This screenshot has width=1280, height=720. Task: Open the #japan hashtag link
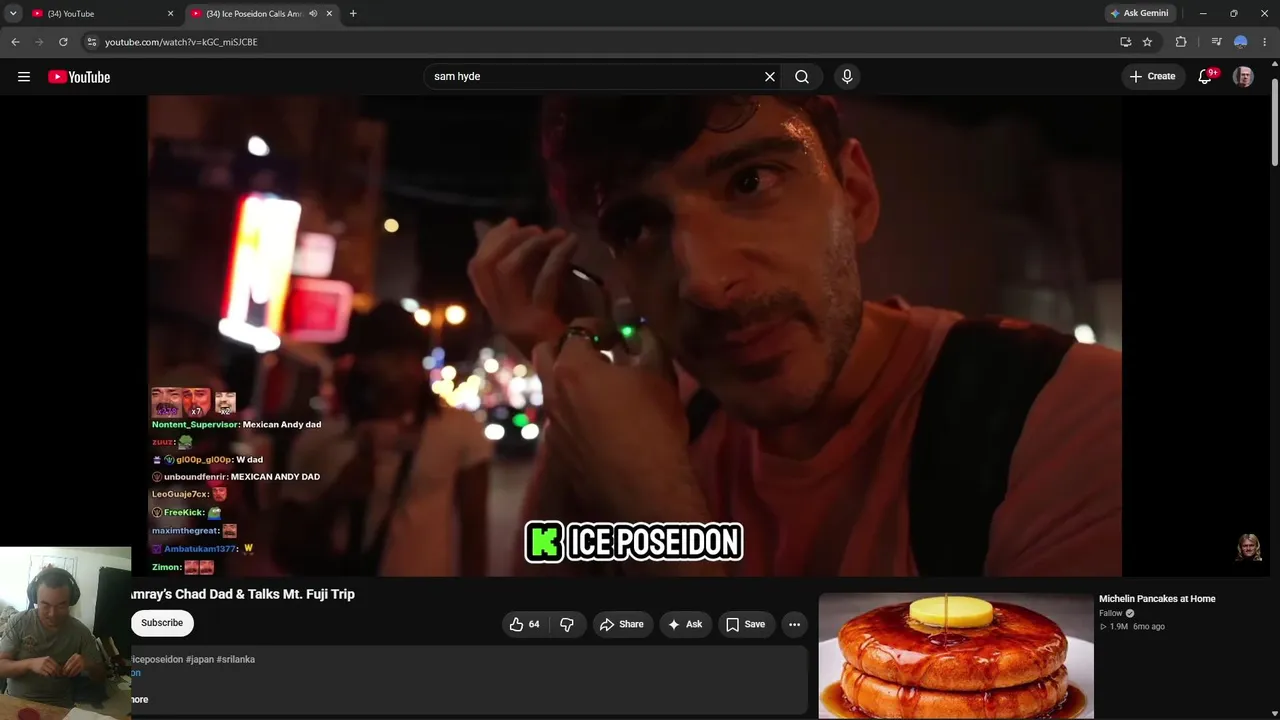201,660
